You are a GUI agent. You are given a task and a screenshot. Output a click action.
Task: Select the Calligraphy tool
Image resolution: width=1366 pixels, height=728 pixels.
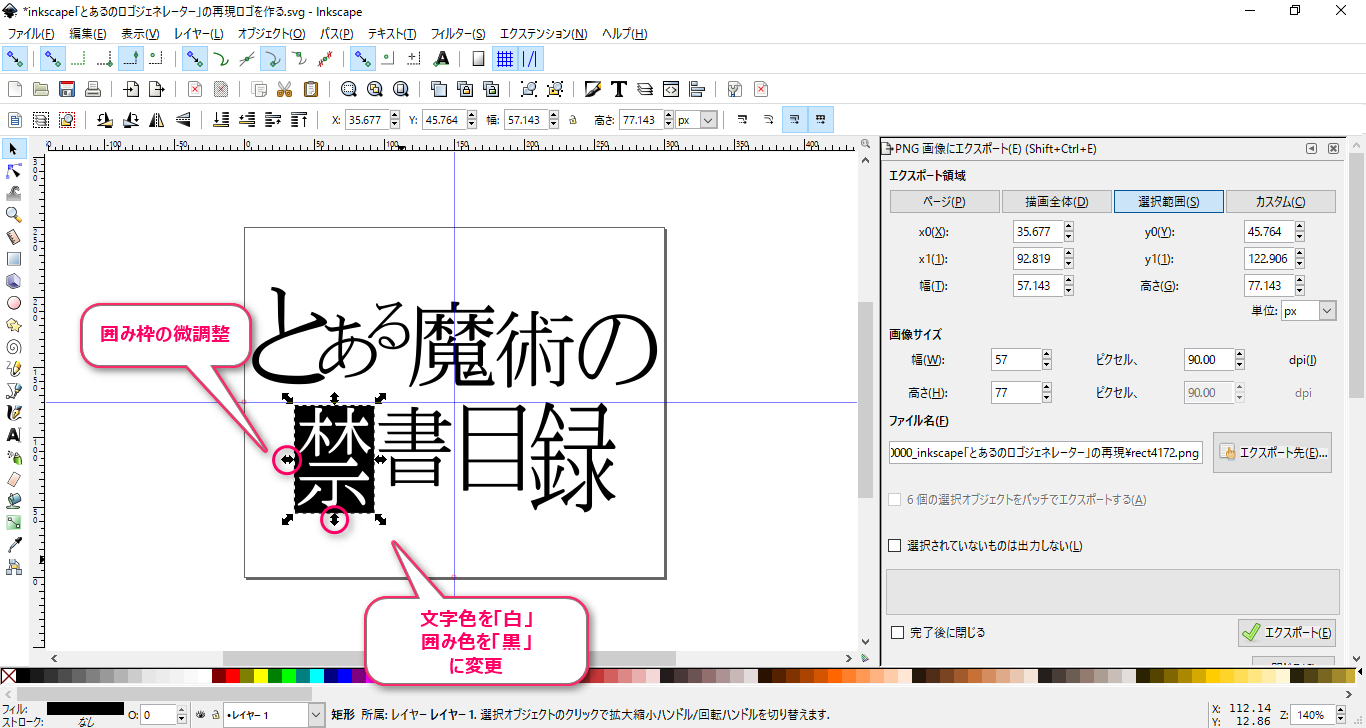click(14, 413)
